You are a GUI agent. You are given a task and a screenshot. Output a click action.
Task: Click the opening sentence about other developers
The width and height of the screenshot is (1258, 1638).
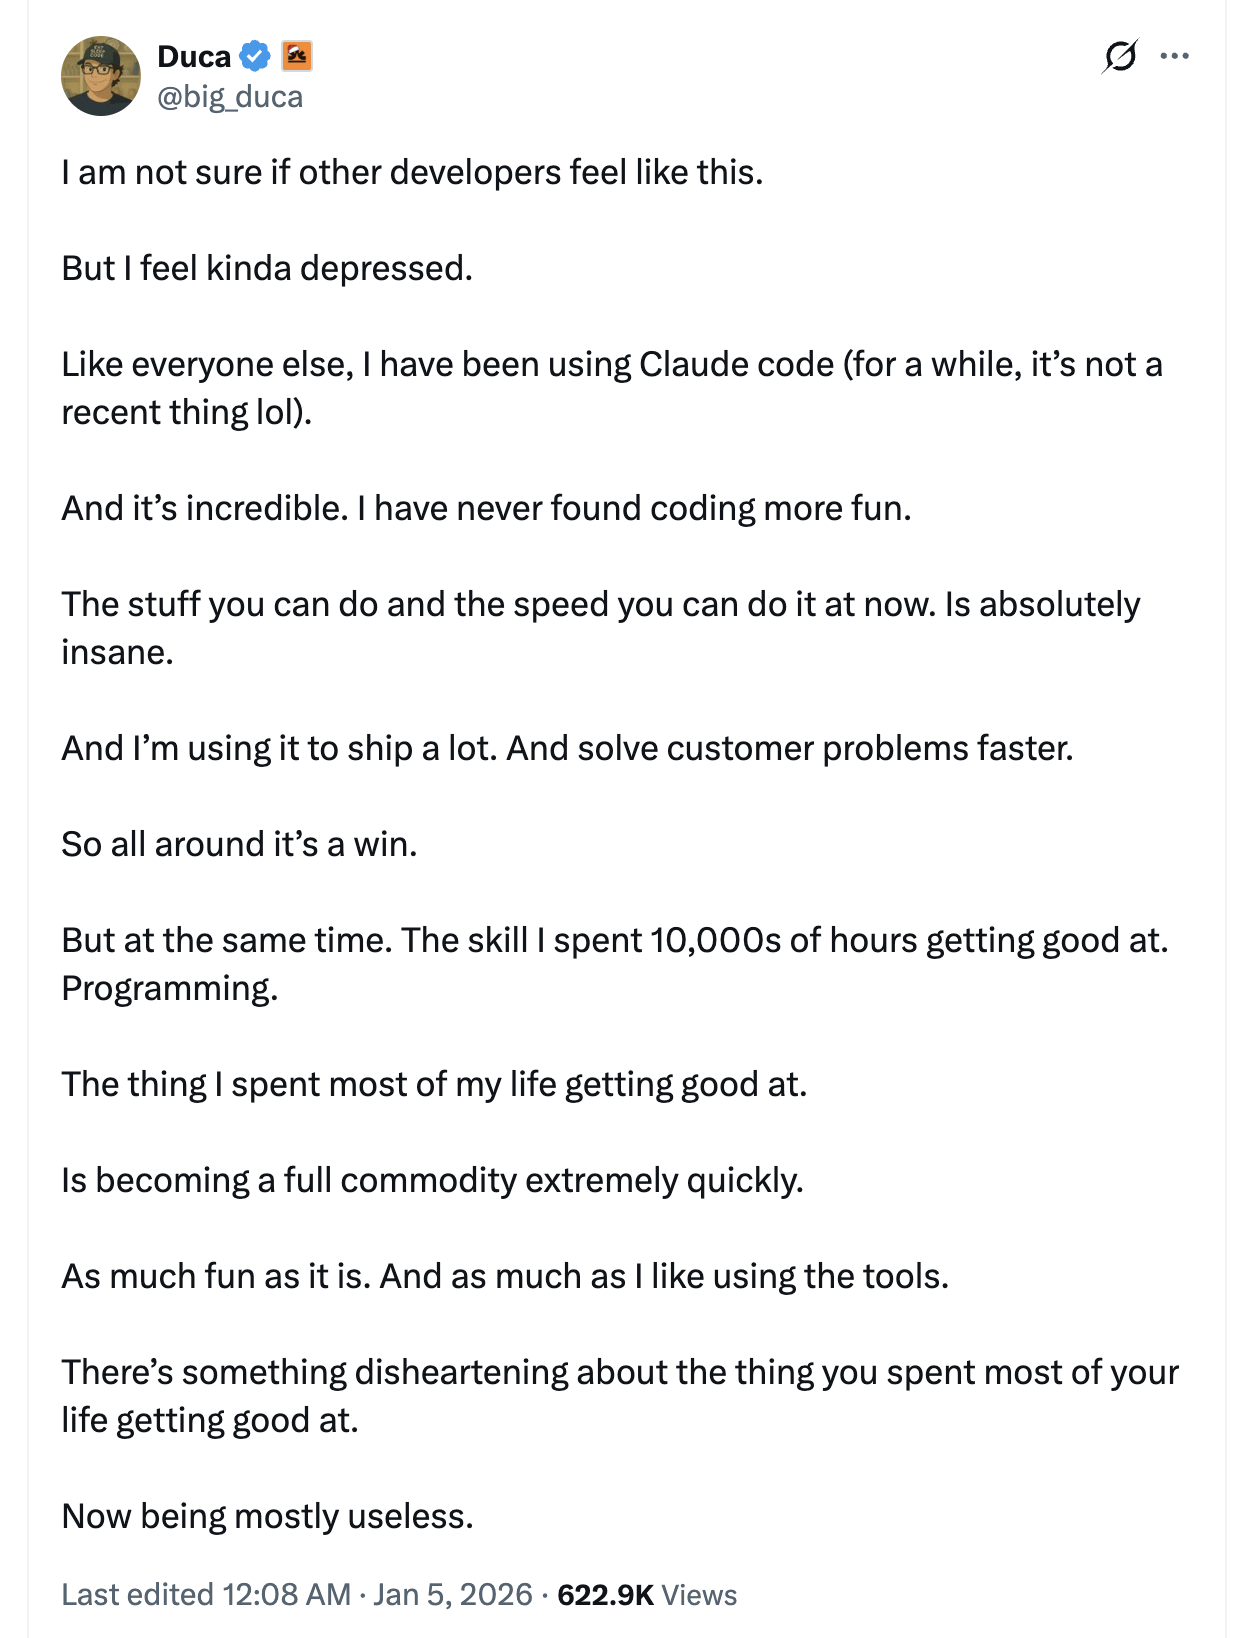[412, 172]
